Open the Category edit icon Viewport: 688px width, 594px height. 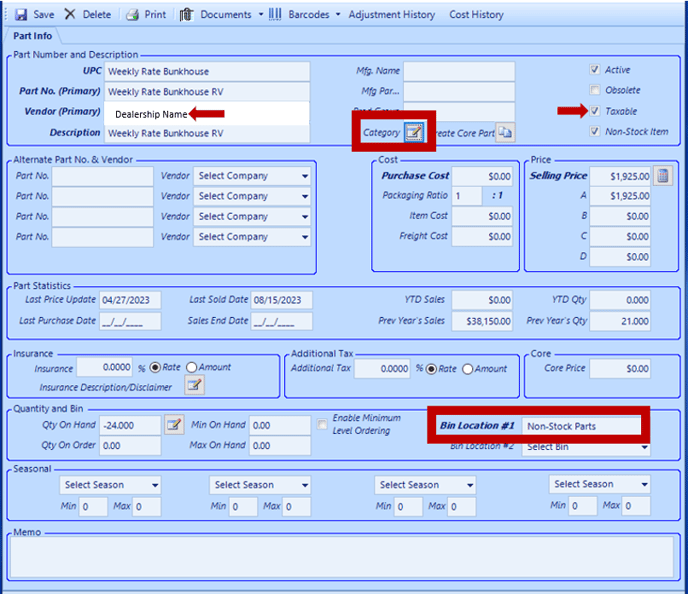[413, 132]
